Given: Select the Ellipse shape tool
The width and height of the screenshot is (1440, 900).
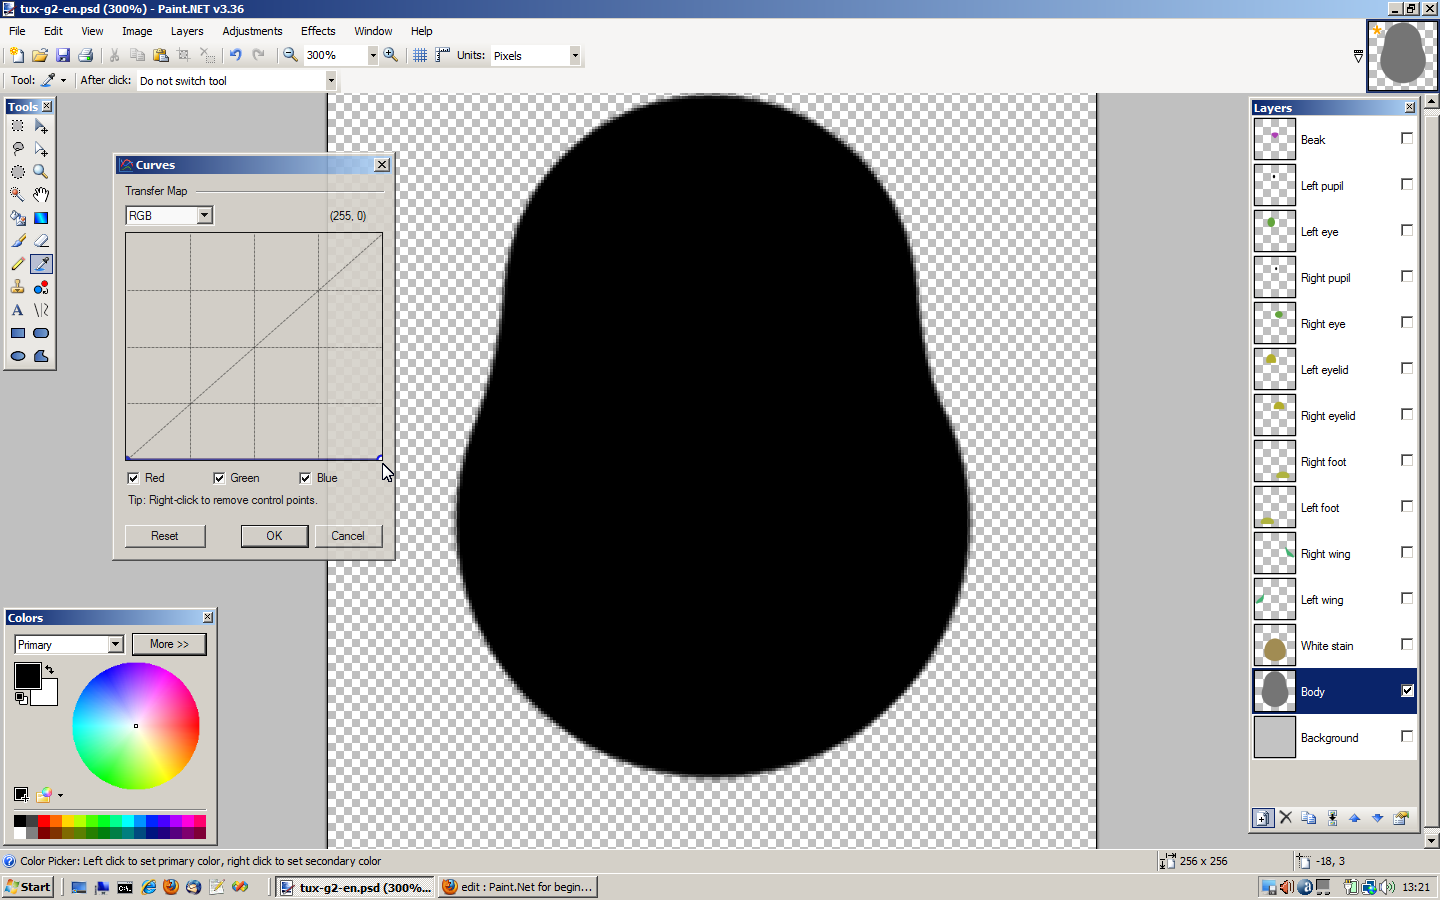Looking at the screenshot, I should tap(18, 356).
